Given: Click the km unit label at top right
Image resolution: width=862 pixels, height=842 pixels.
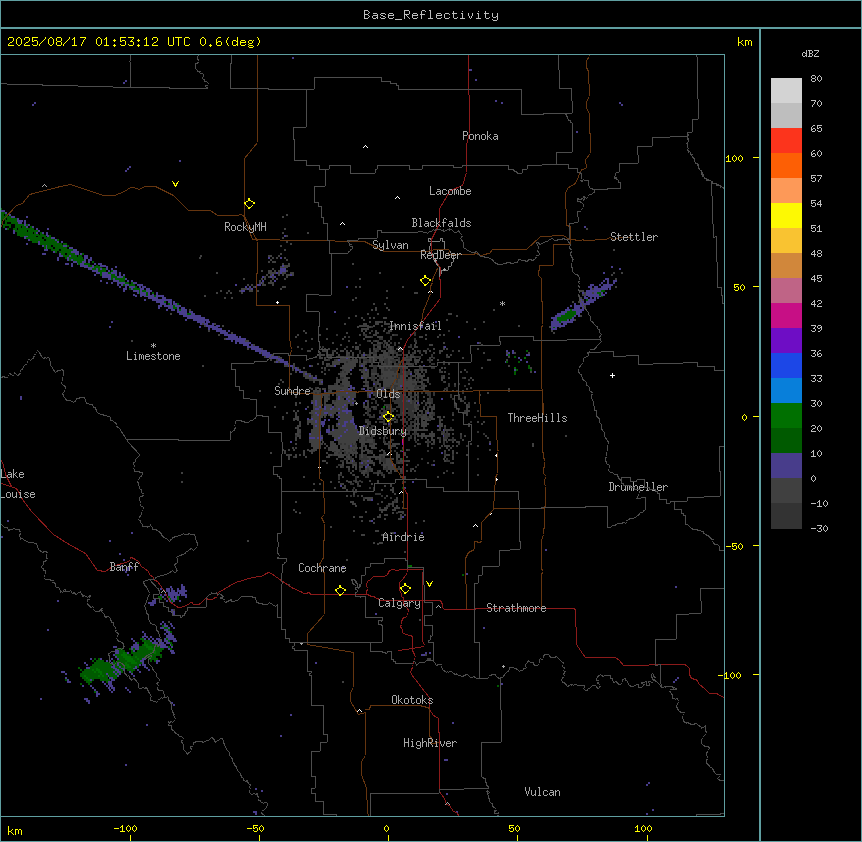Looking at the screenshot, I should coord(744,42).
